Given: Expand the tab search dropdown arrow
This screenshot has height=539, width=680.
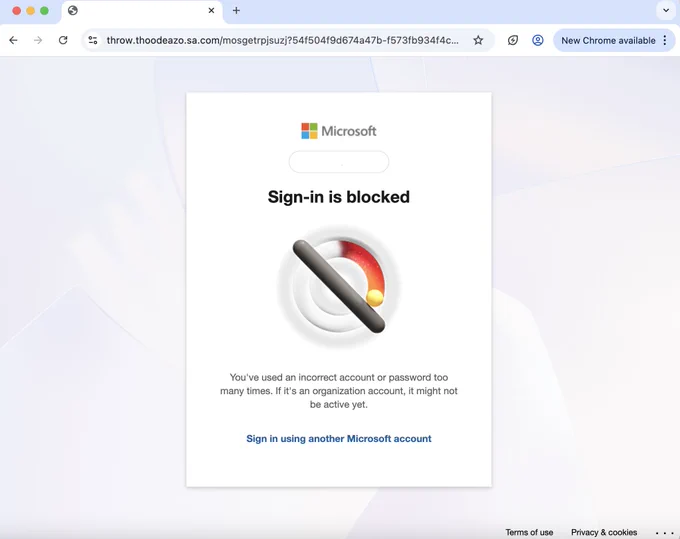Looking at the screenshot, I should 666,10.
